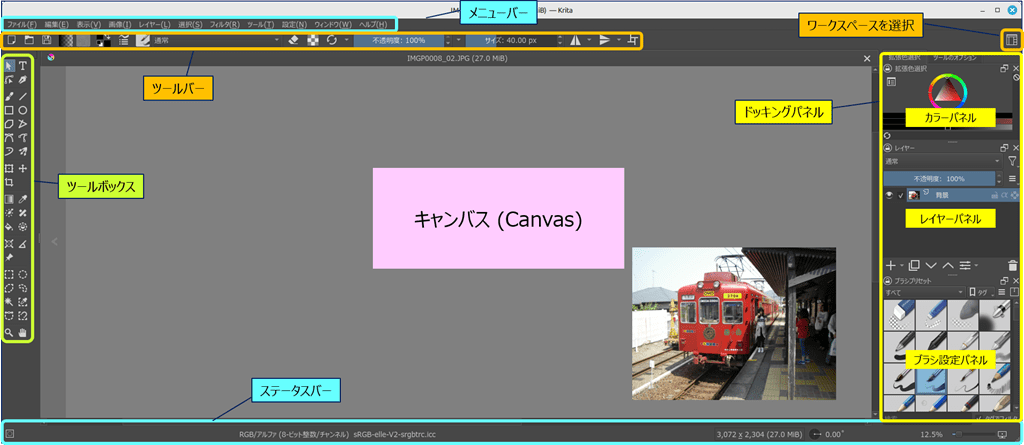Choose the Crop tool in toolbox

pyautogui.click(x=9, y=183)
